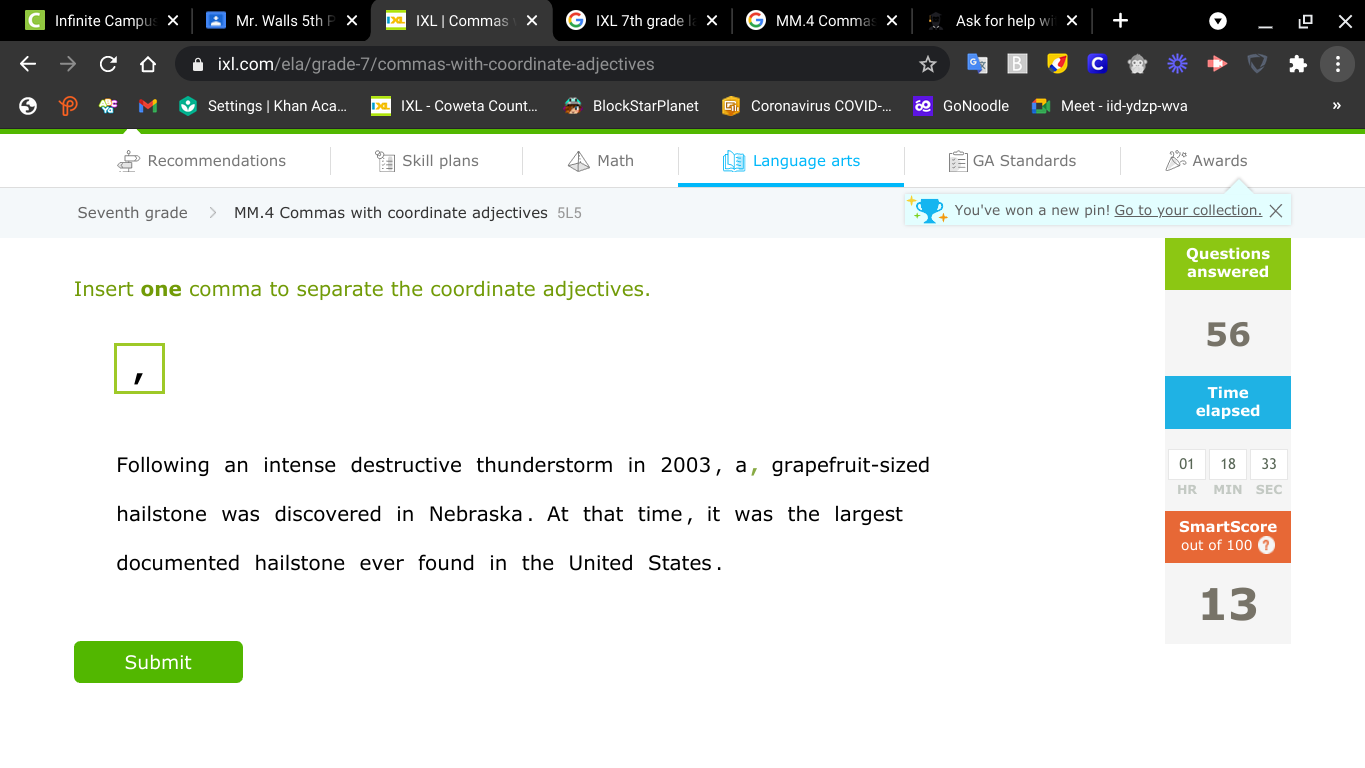This screenshot has width=1365, height=768.
Task: Bookmark this page with the star icon
Action: (927, 64)
